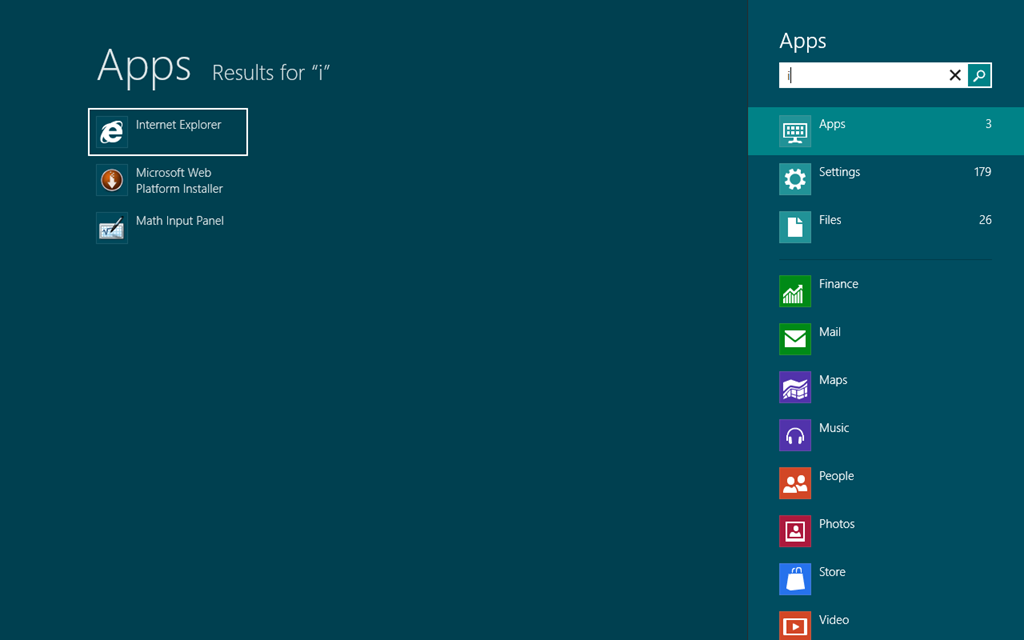Select the Music headphones icon
This screenshot has height=640, width=1024.
point(795,435)
